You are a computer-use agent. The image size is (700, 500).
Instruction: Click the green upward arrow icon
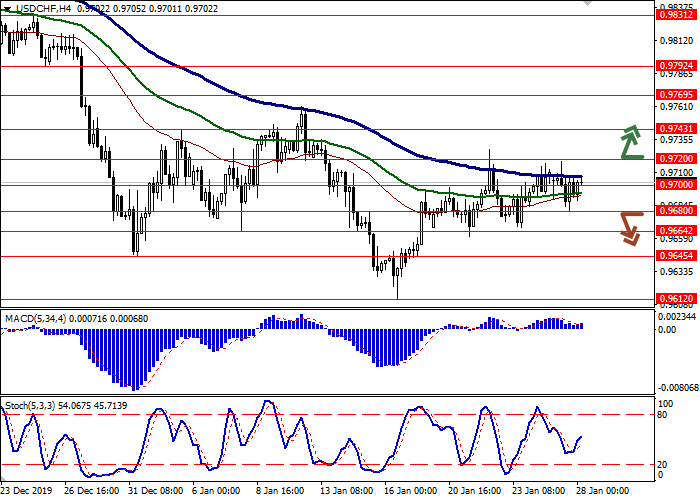[630, 142]
